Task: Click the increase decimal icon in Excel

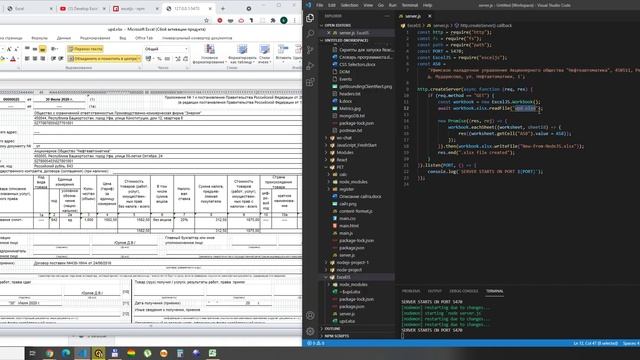Action: click(x=178, y=59)
